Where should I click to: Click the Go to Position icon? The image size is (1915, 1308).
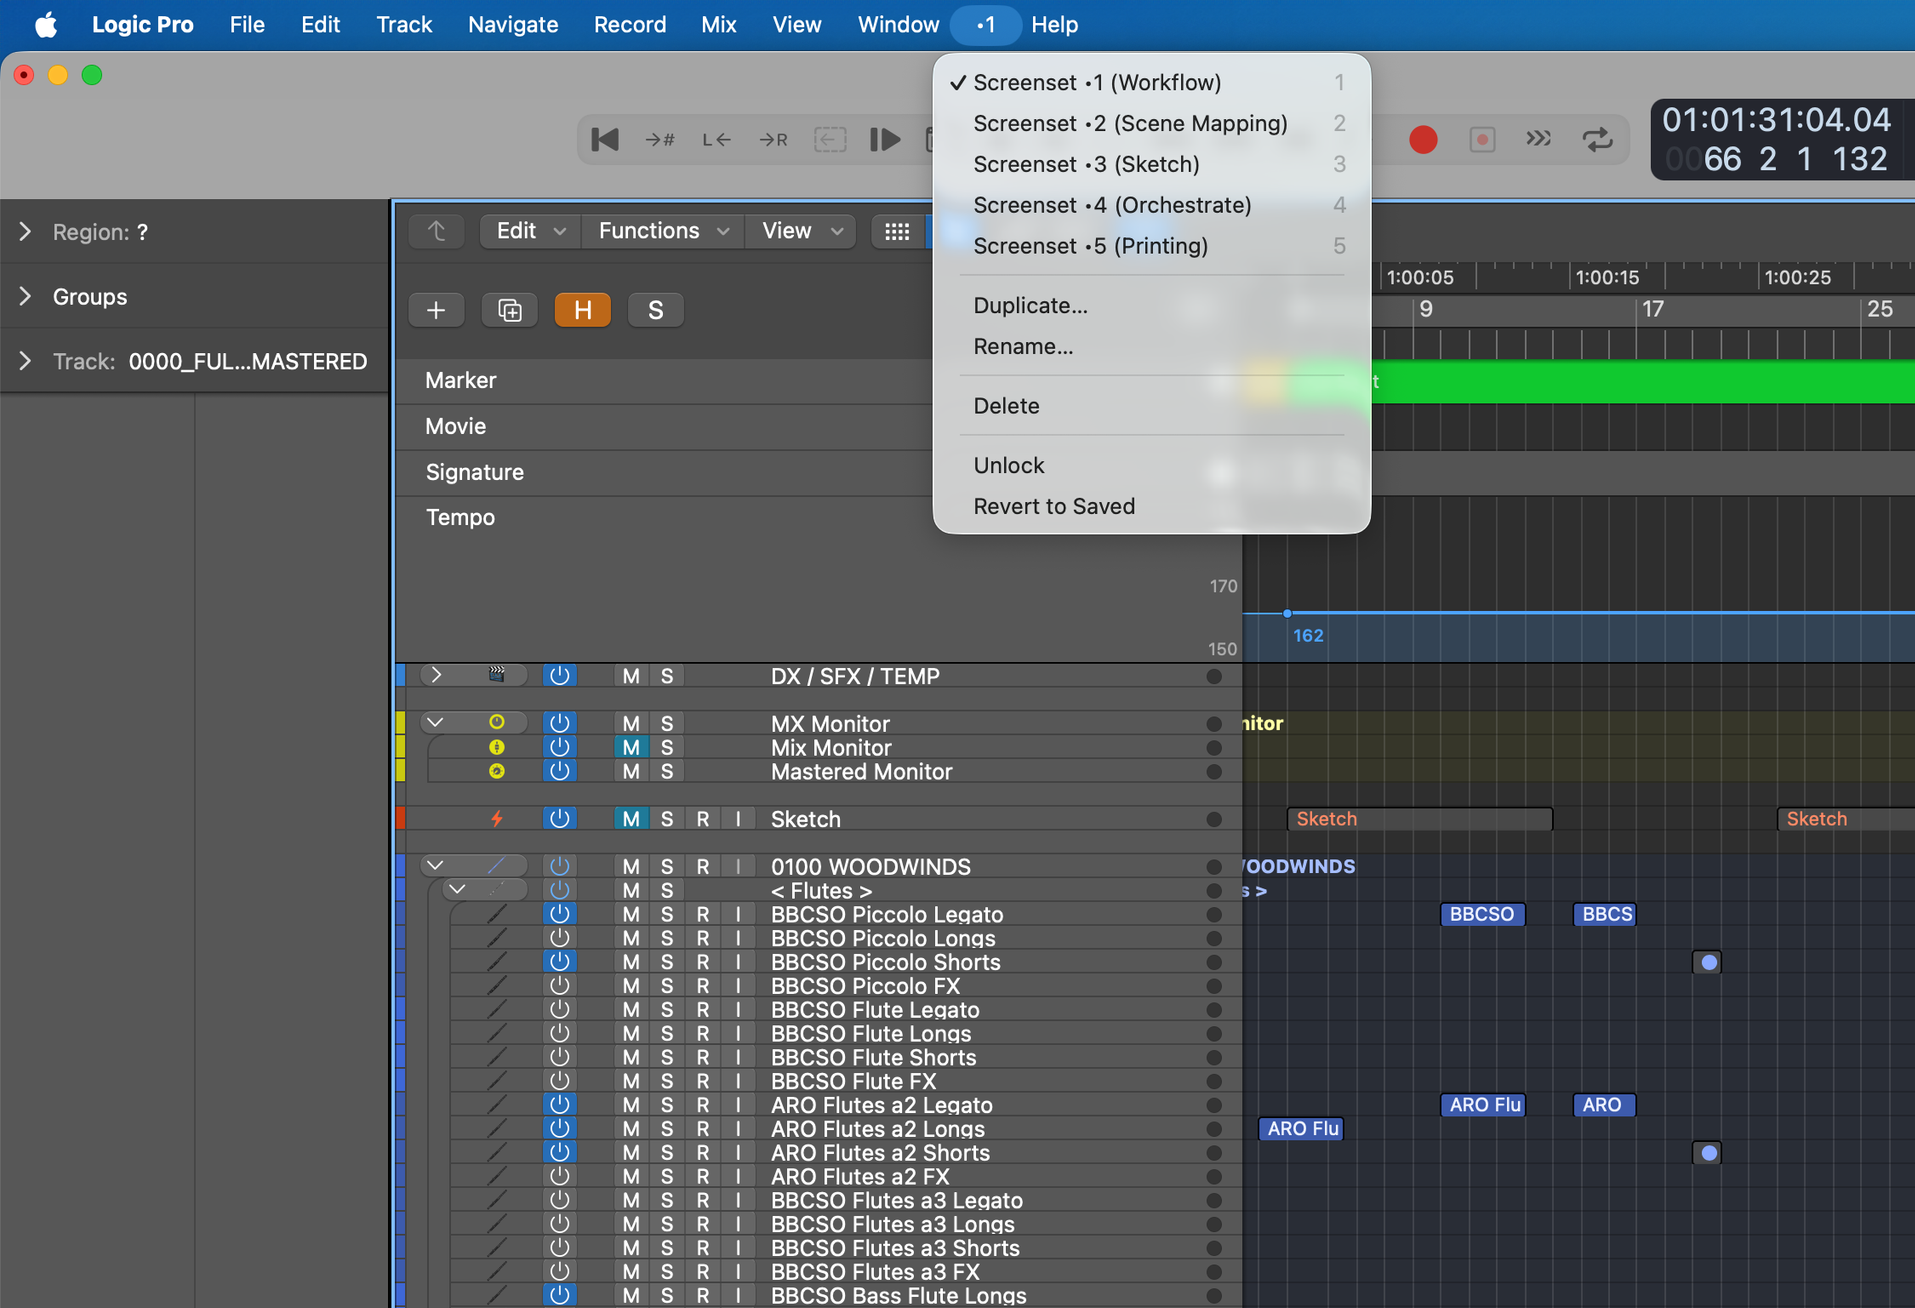click(660, 139)
